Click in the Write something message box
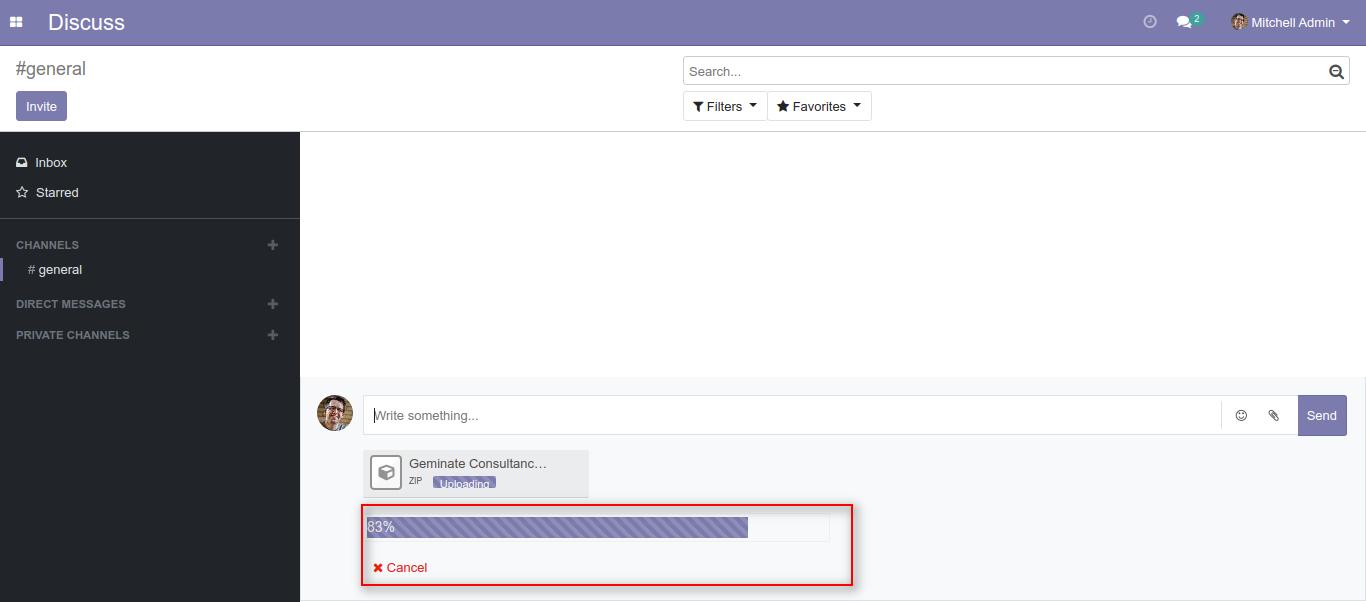This screenshot has height=602, width=1366. (792, 415)
